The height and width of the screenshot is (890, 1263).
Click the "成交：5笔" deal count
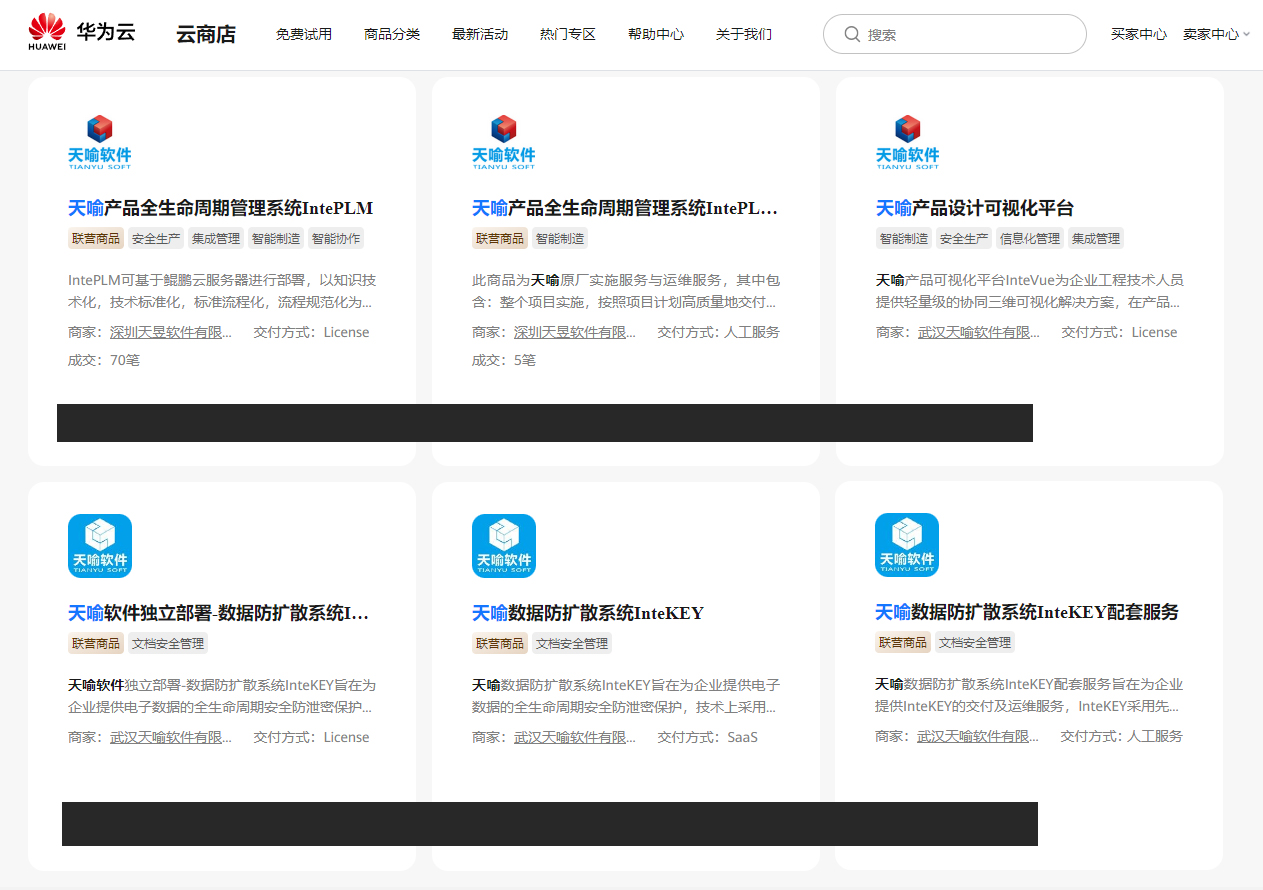point(504,360)
